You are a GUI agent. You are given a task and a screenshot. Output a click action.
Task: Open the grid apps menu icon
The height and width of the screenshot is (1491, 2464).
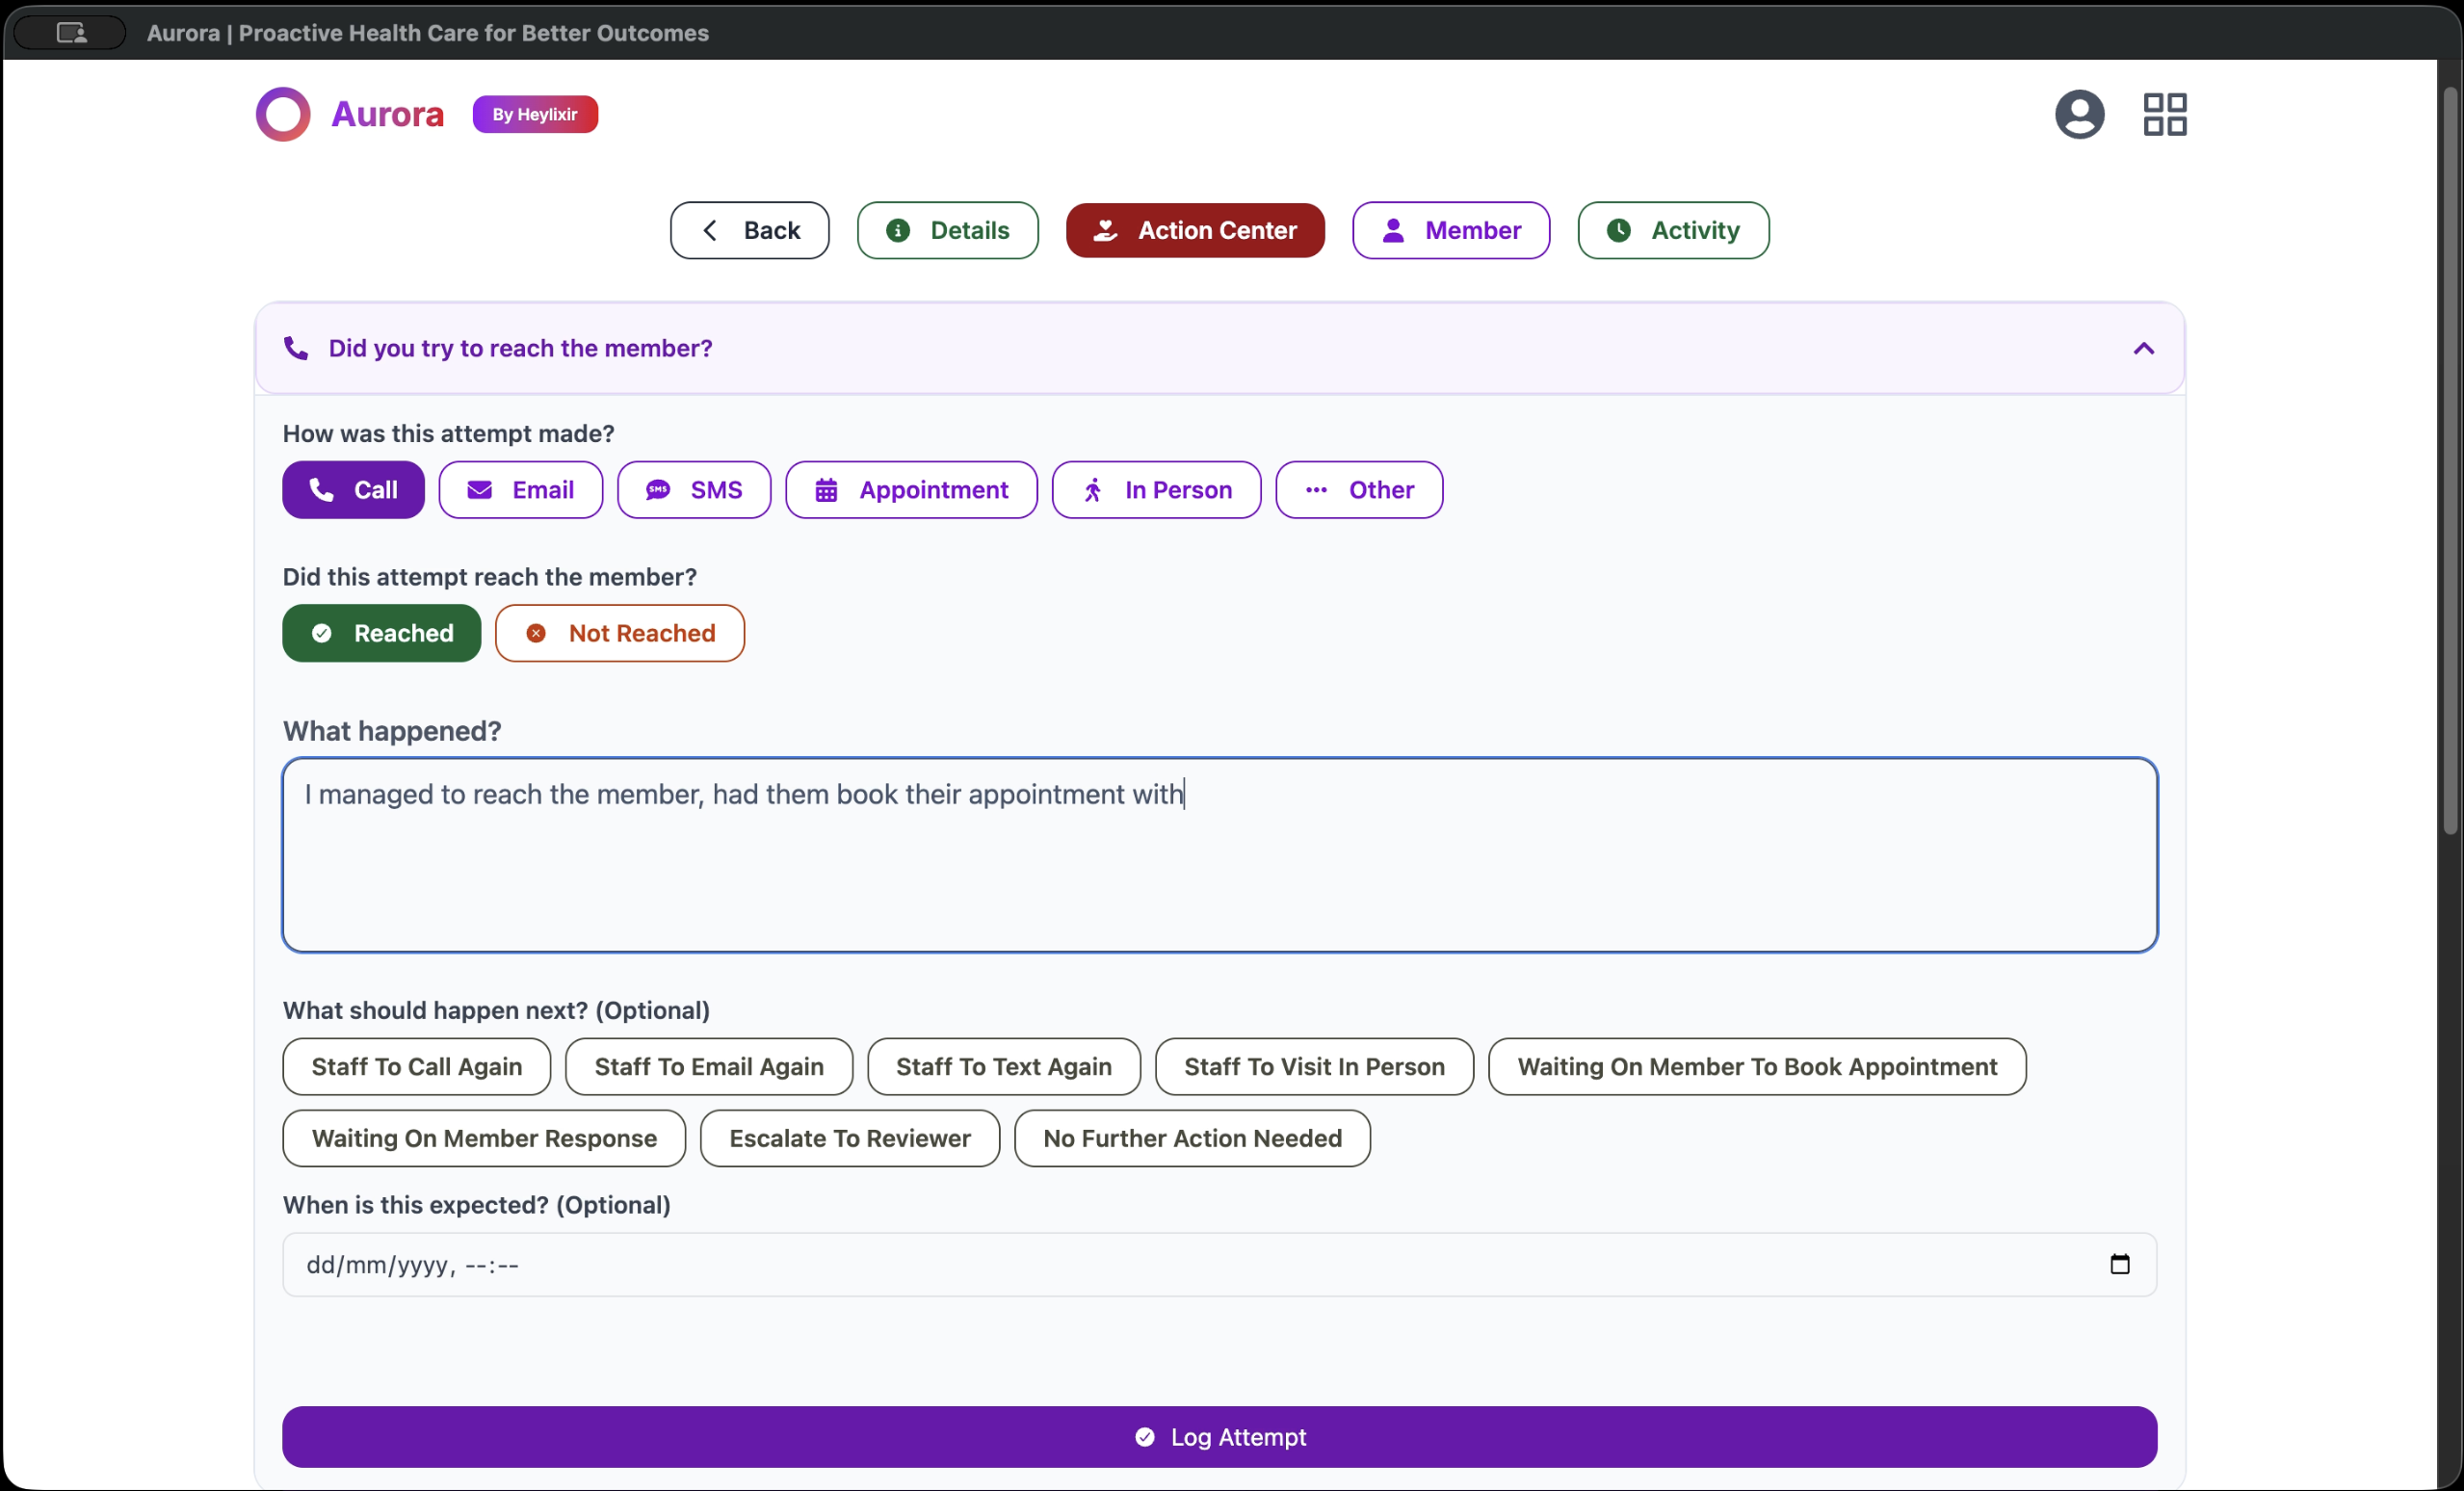click(x=2165, y=114)
